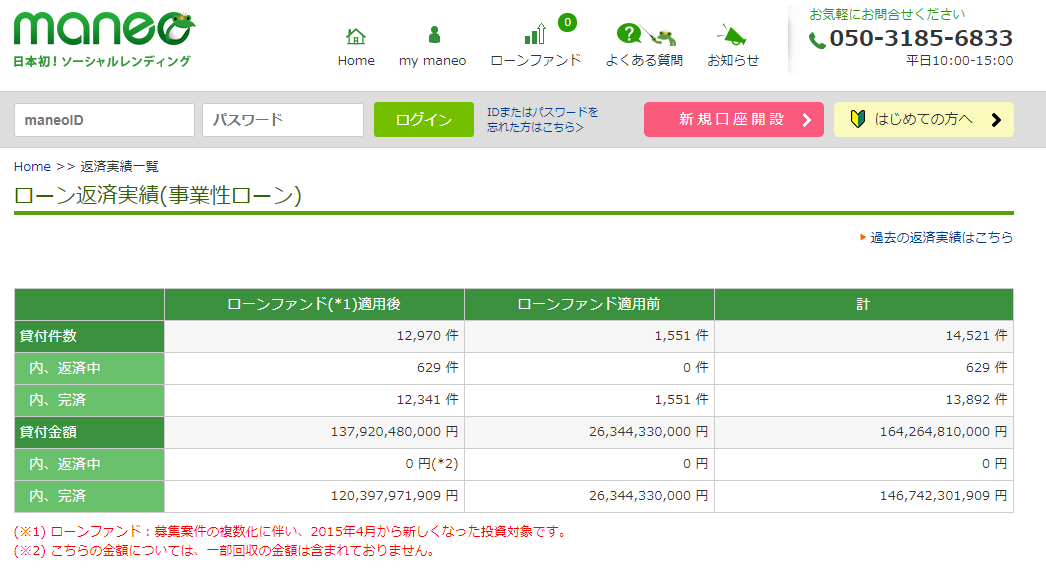Click the loan fund count badge 0
The width and height of the screenshot is (1046, 577).
567,22
